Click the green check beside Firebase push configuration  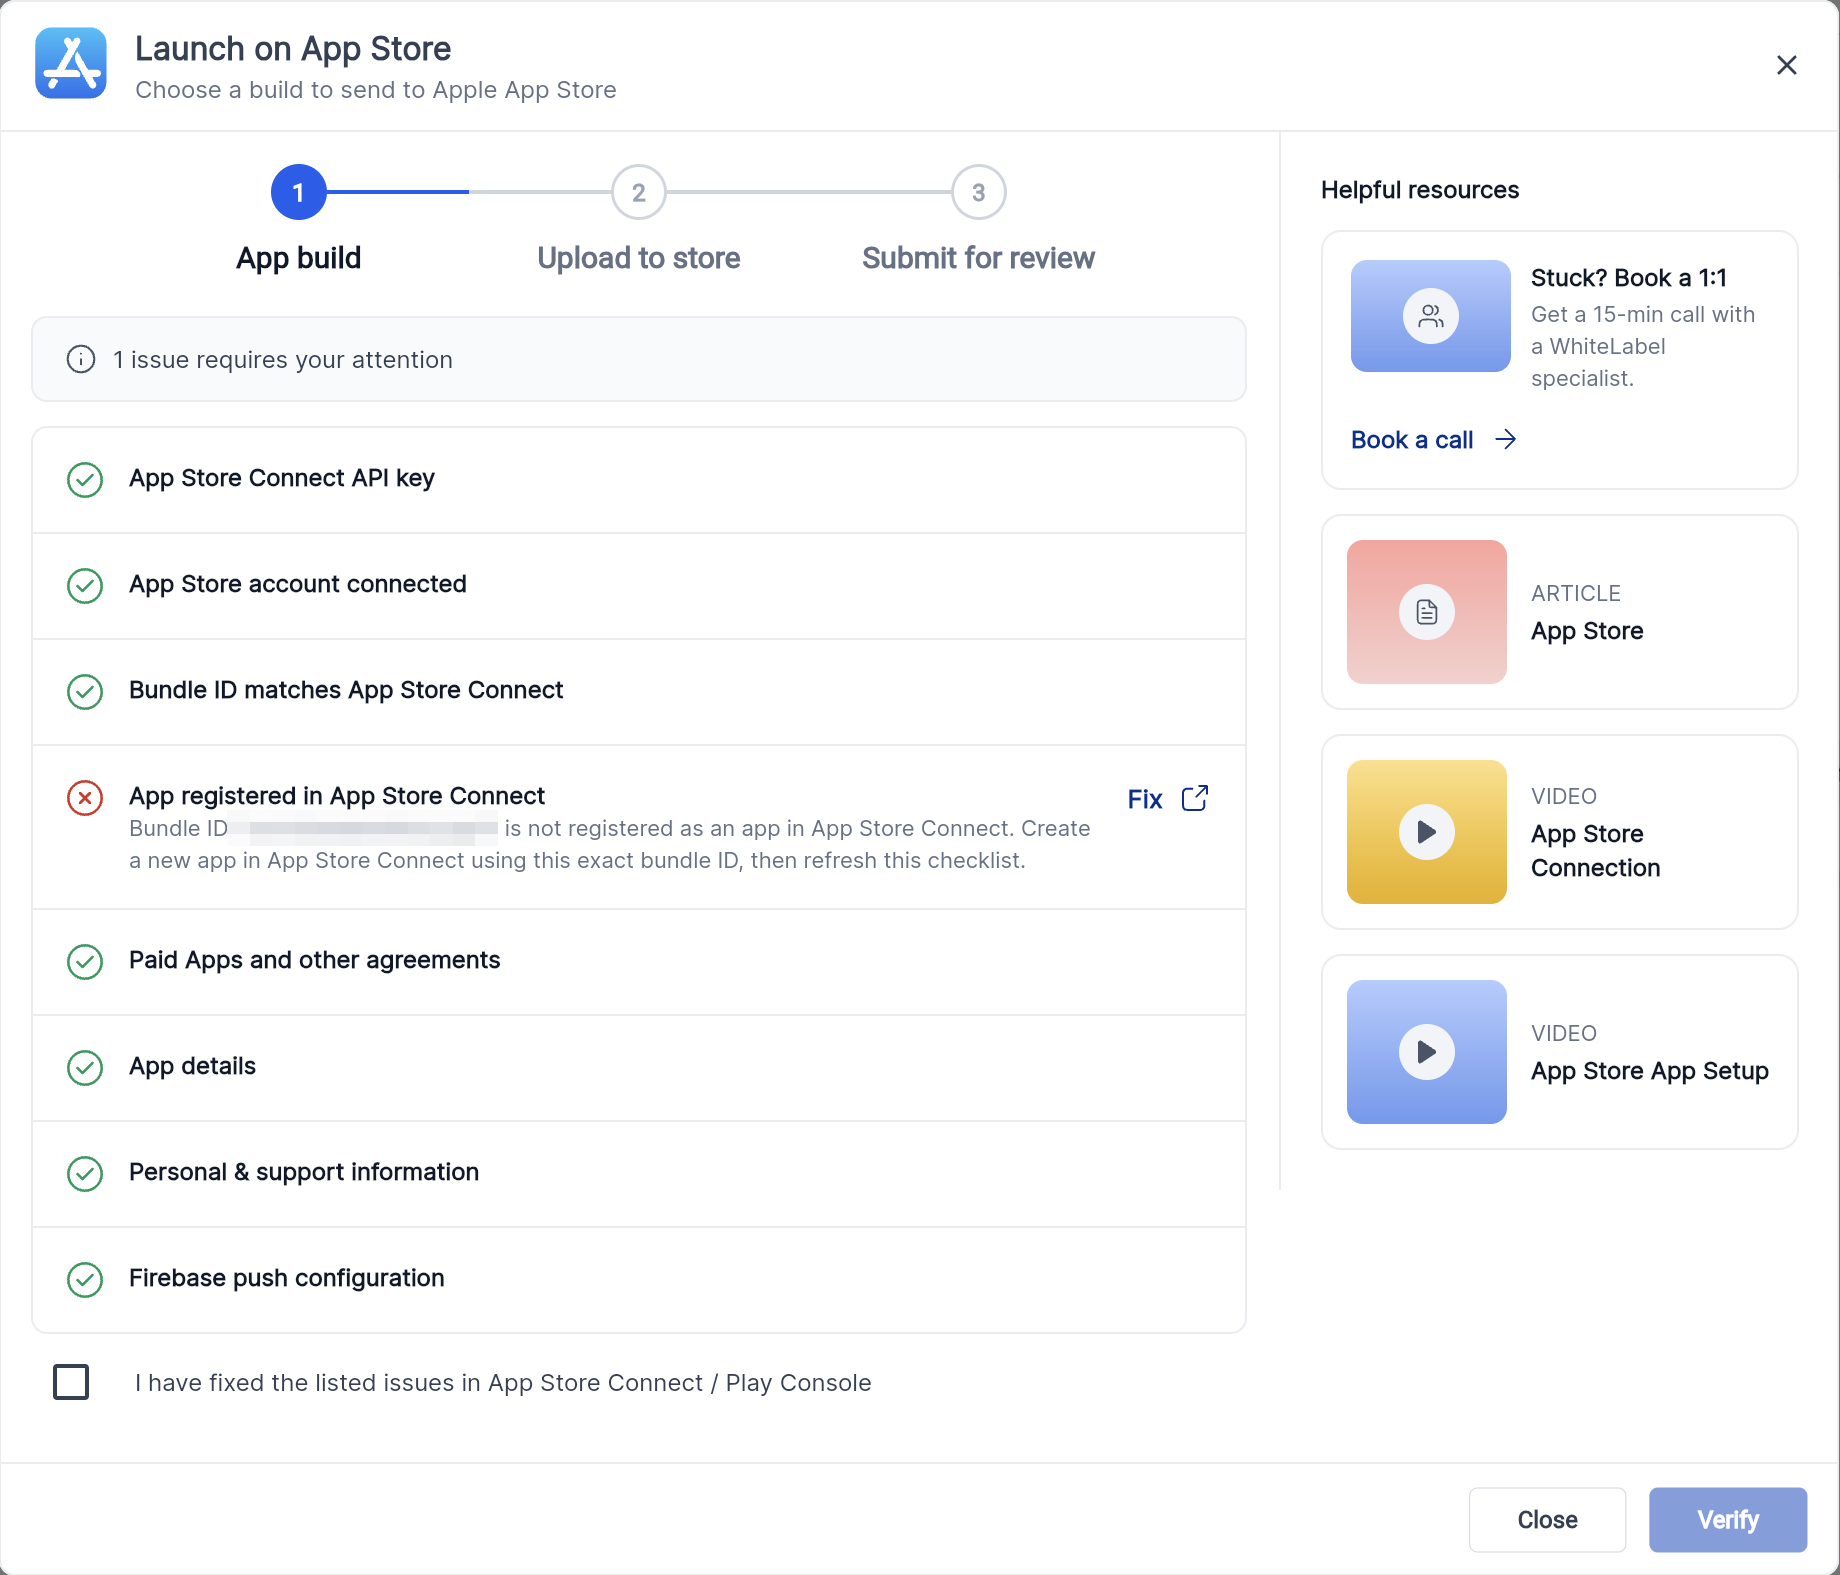coord(85,1280)
